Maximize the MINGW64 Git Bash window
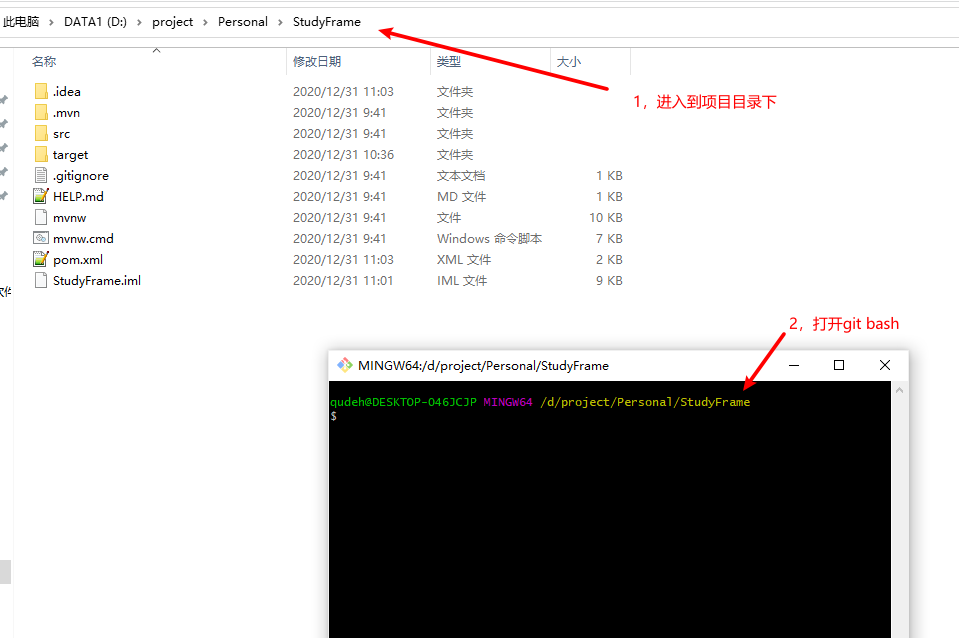This screenshot has height=638, width=959. point(839,365)
